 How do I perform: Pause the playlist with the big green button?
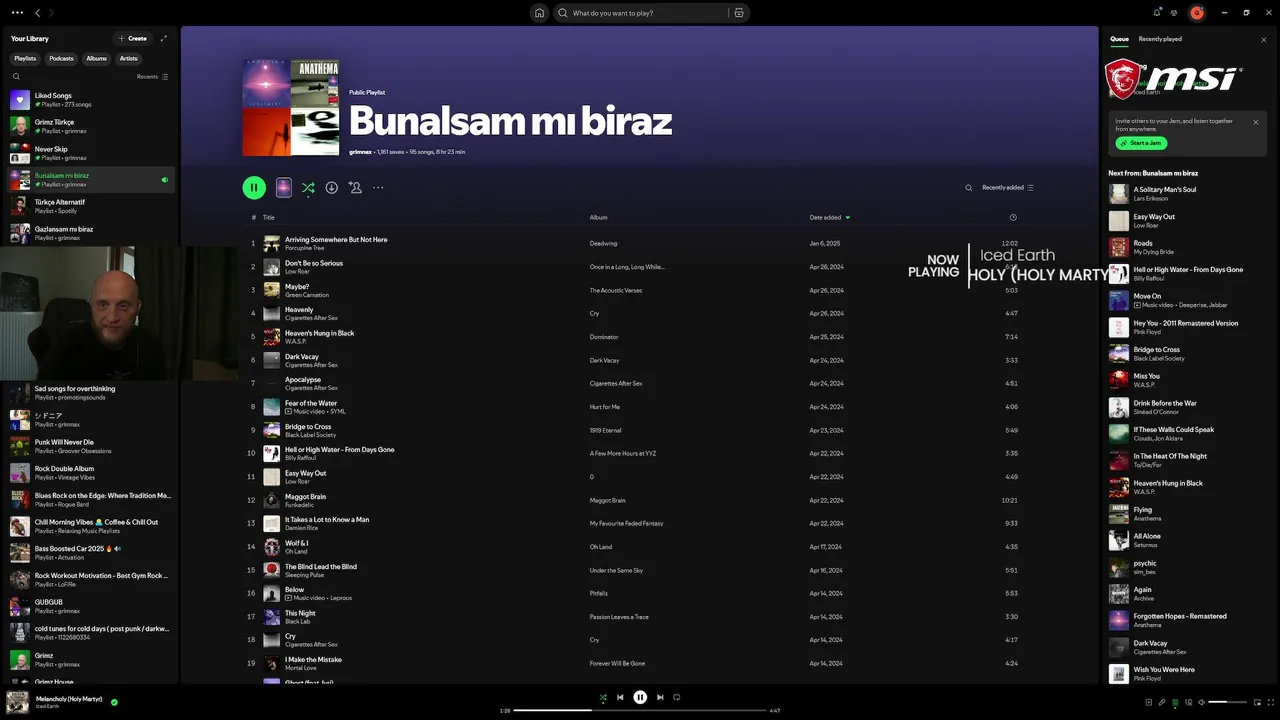(x=254, y=187)
